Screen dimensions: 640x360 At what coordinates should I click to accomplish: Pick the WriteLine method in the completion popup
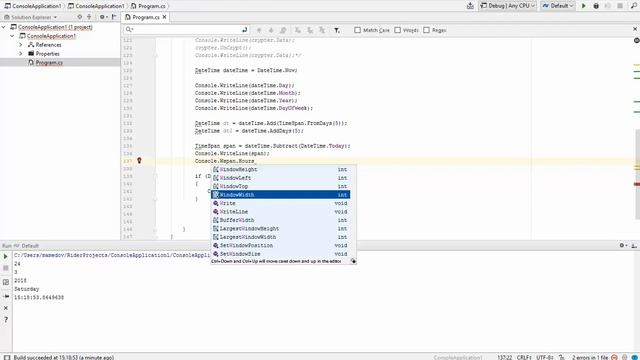280,211
